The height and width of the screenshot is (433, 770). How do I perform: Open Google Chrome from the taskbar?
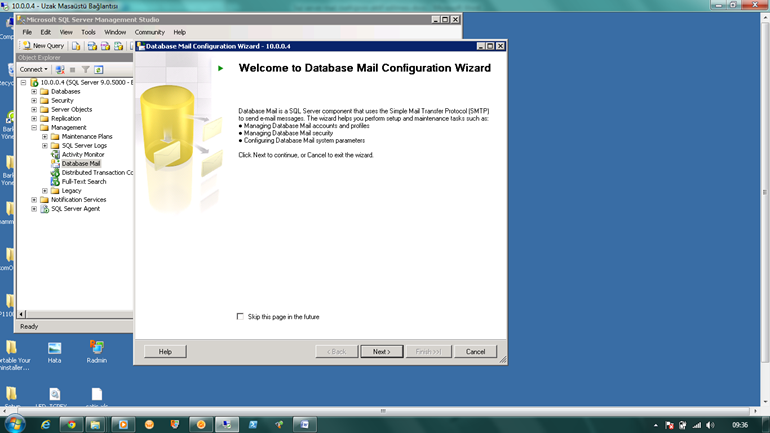72,425
